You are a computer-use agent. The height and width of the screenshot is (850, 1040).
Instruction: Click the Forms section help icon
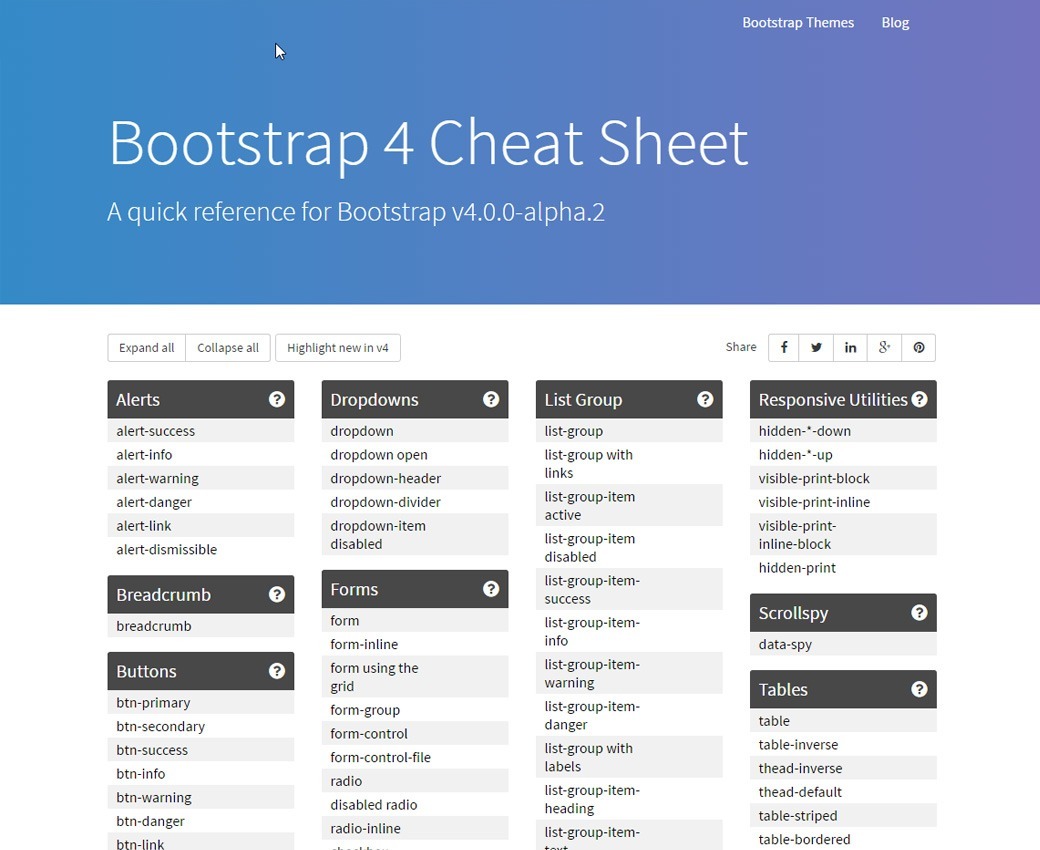pyautogui.click(x=491, y=590)
